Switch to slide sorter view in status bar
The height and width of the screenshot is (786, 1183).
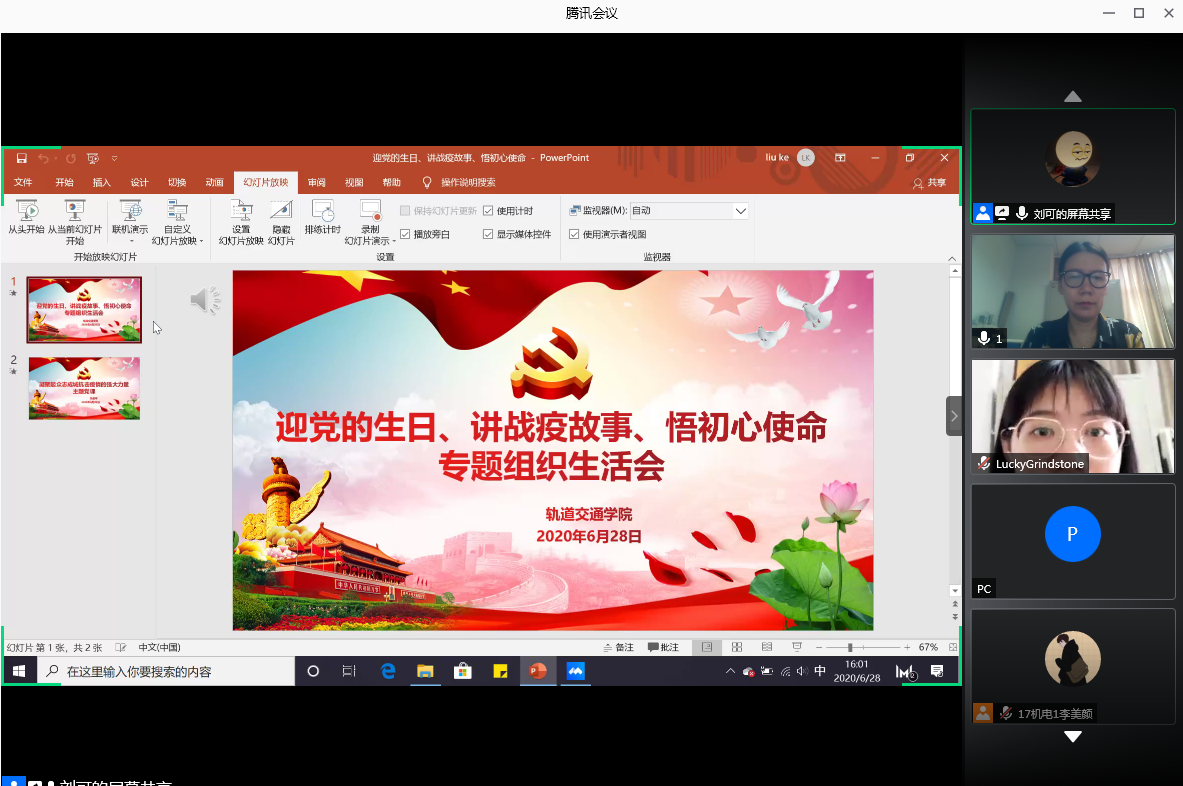(737, 647)
